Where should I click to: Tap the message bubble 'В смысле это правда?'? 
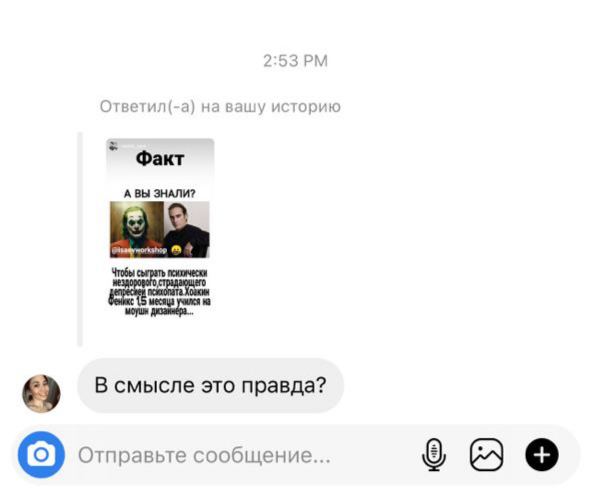(x=210, y=385)
